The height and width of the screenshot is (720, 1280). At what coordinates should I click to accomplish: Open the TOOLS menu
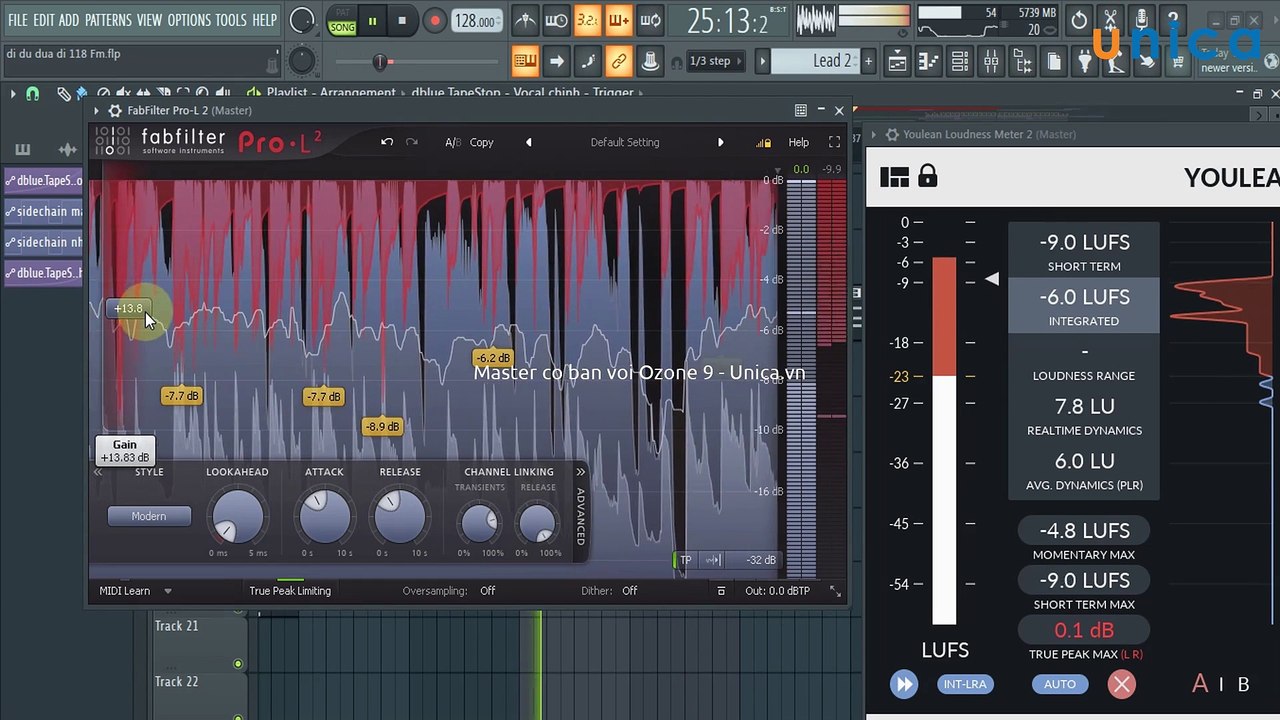point(231,20)
